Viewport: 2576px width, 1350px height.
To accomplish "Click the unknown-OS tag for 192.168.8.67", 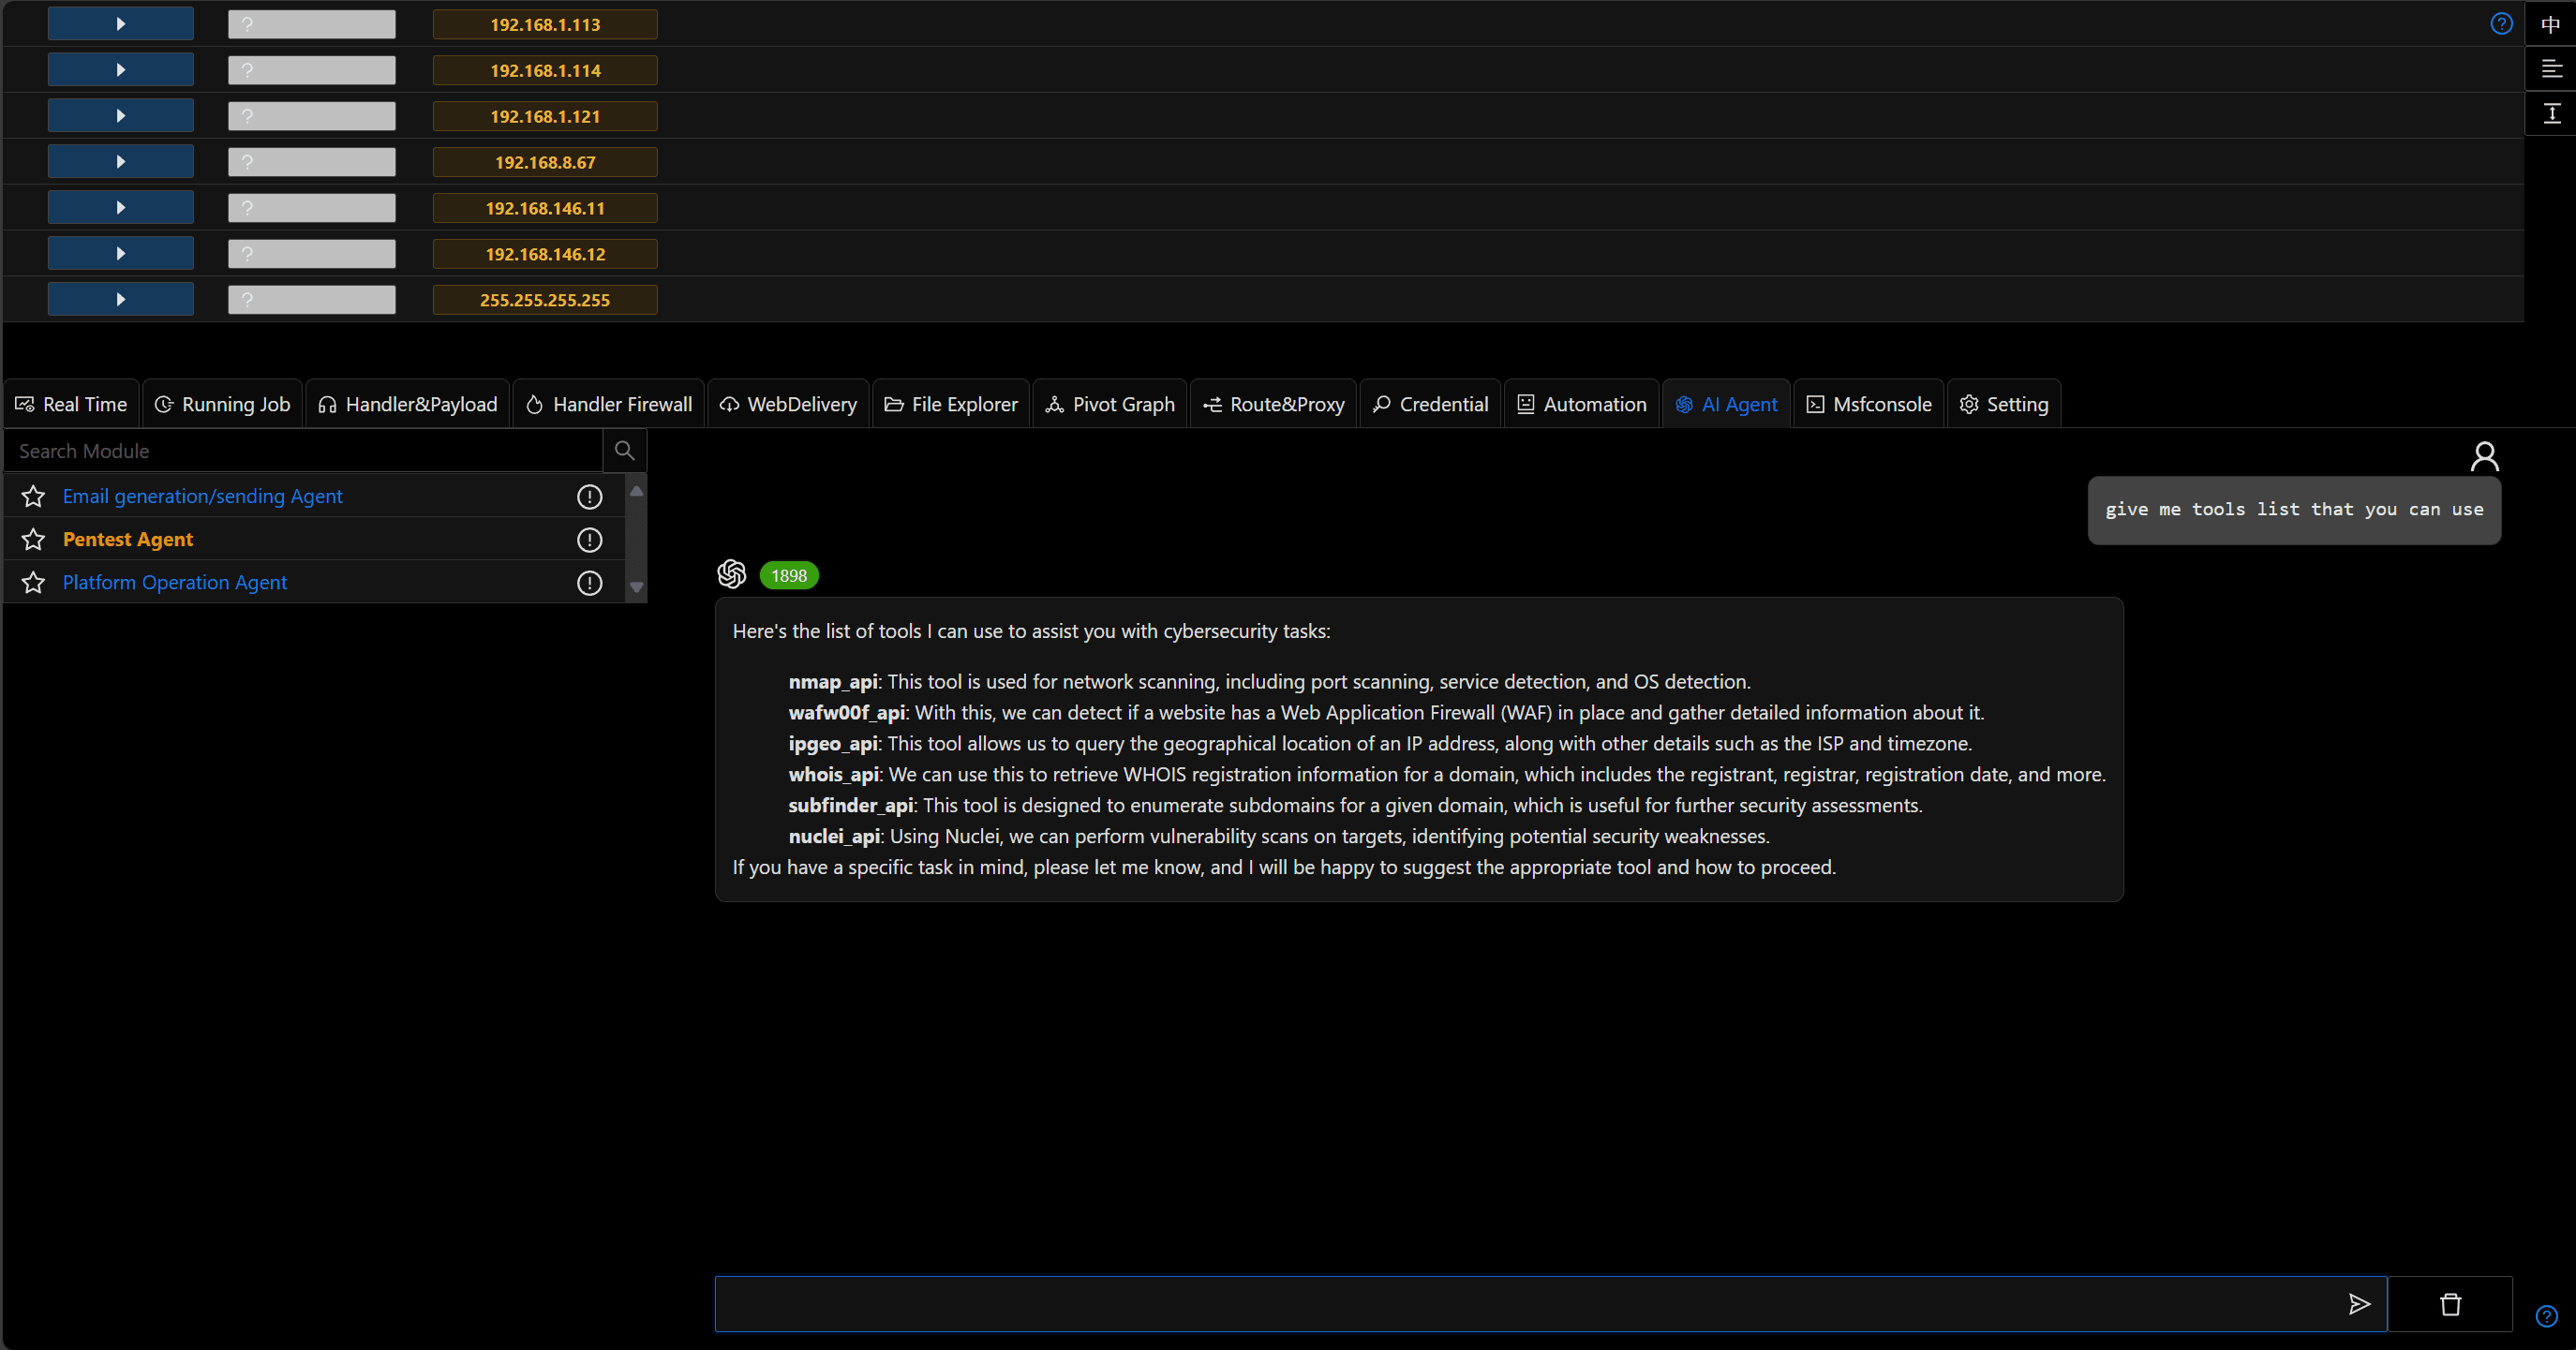I will 312,162.
